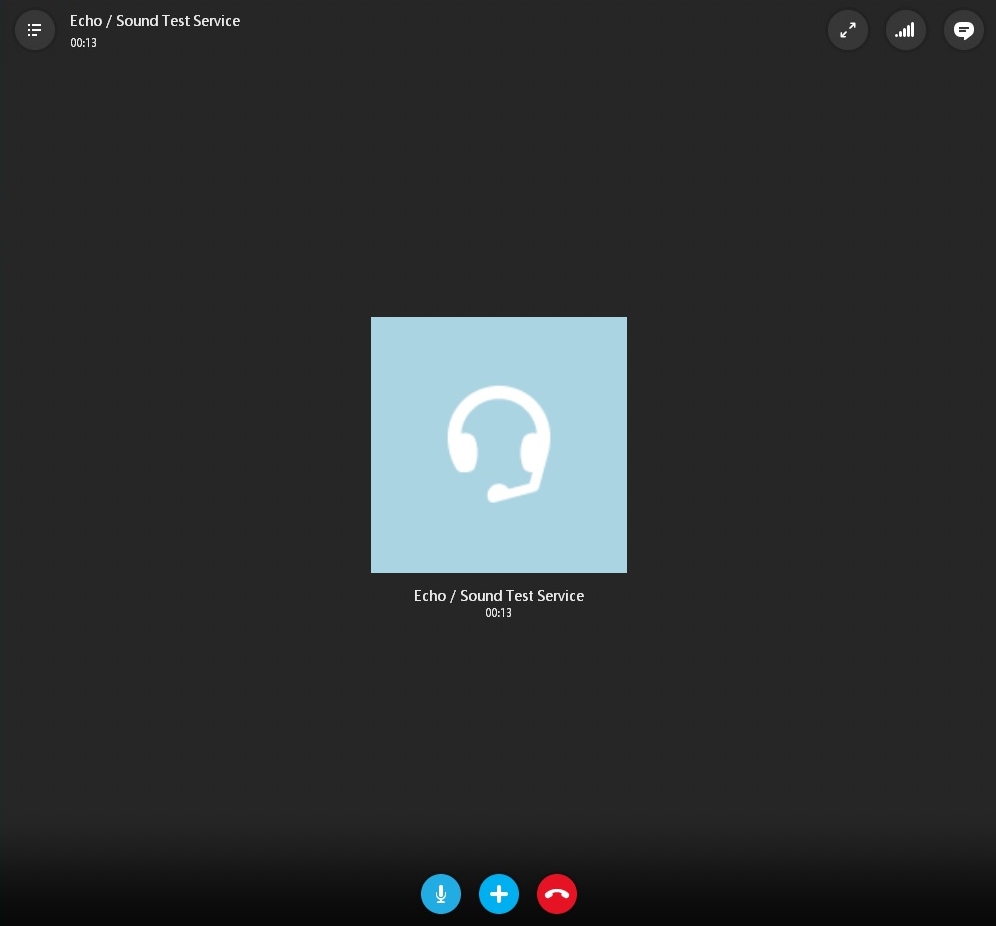Mute the microphone during the call
This screenshot has width=996, height=926.
(x=441, y=894)
